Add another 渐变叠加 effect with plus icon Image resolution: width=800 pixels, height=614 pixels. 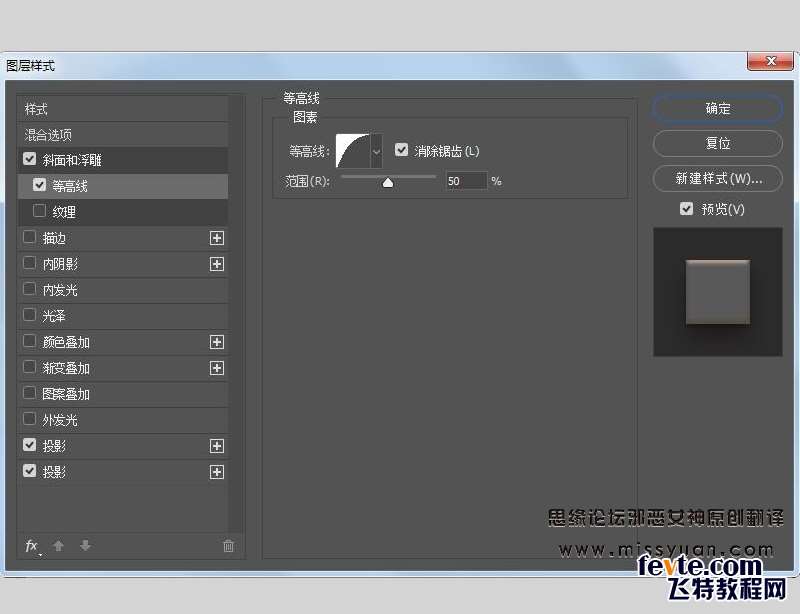pos(217,368)
